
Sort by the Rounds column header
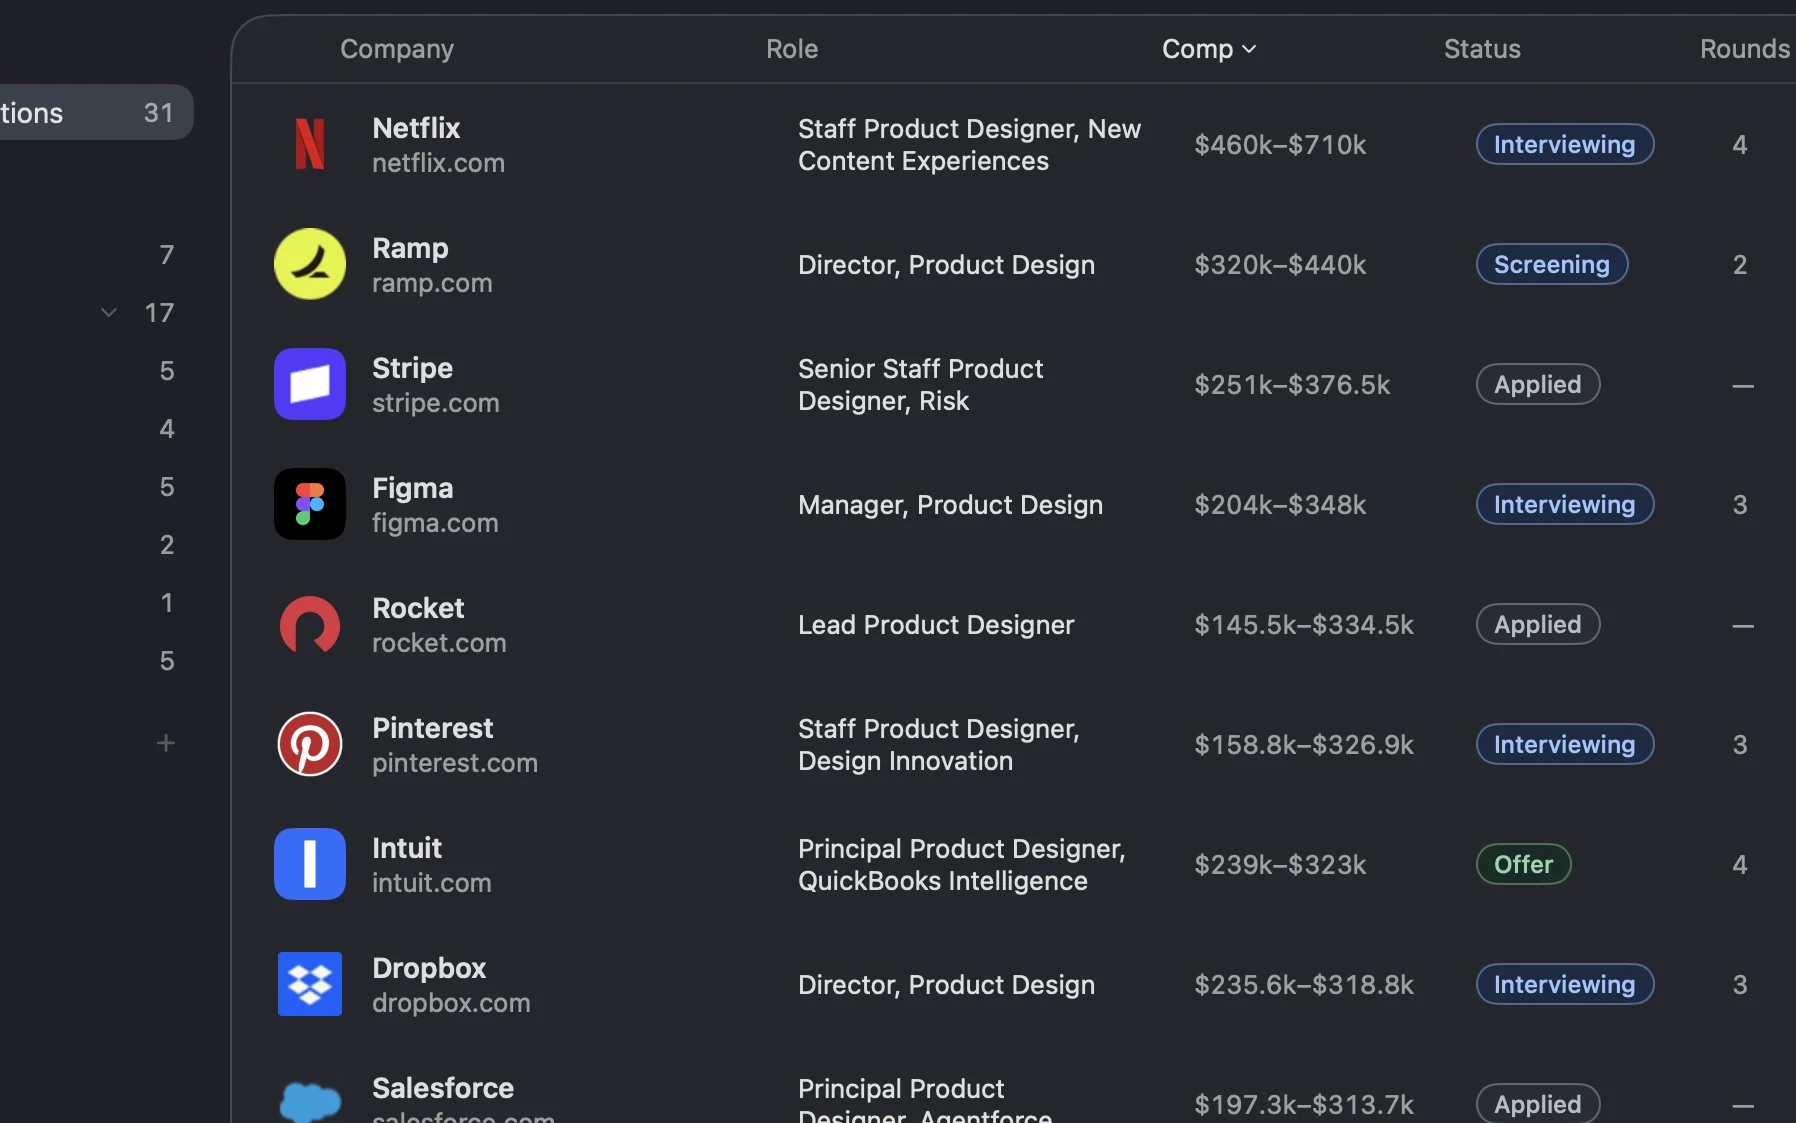pyautogui.click(x=1745, y=49)
